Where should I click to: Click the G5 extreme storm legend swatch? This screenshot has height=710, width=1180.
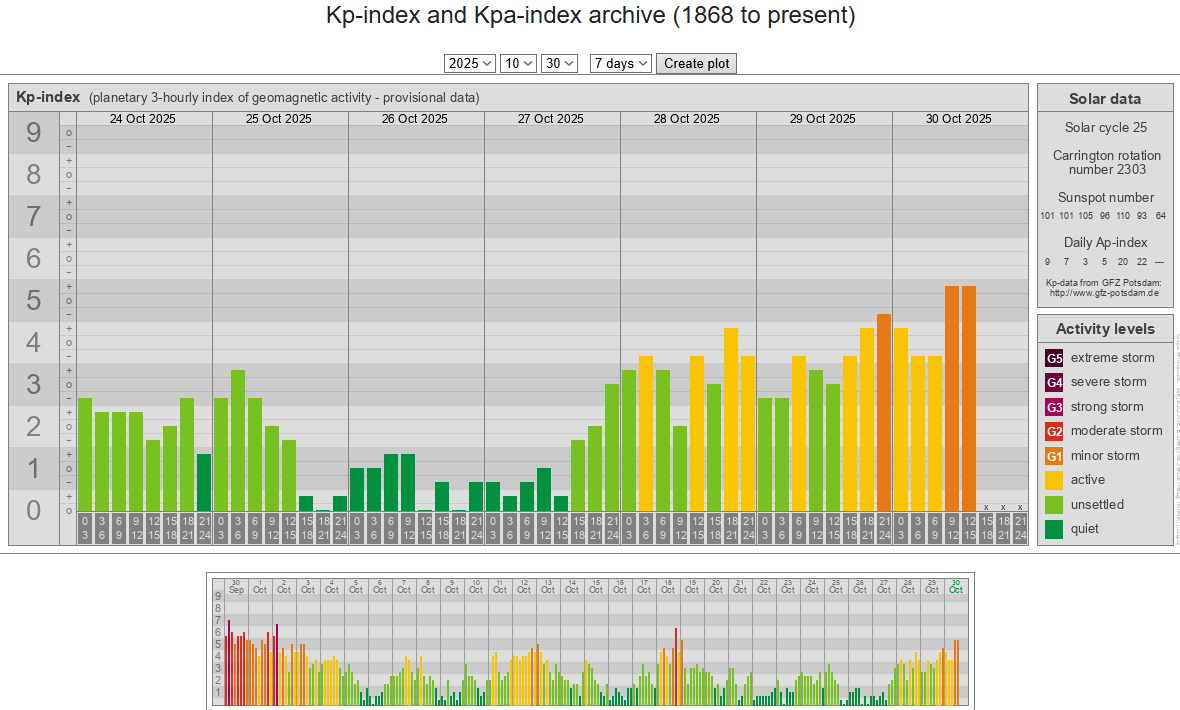(x=1054, y=358)
